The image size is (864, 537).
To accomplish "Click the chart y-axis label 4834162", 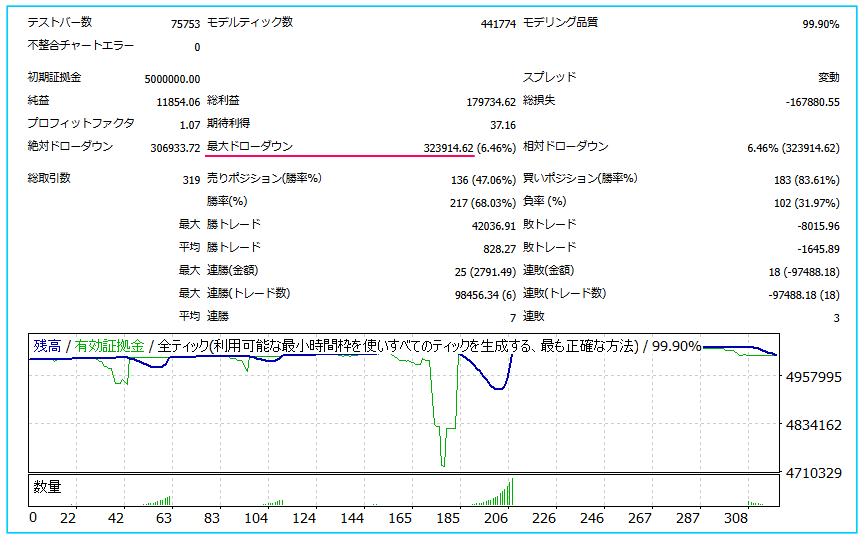I will [x=814, y=425].
